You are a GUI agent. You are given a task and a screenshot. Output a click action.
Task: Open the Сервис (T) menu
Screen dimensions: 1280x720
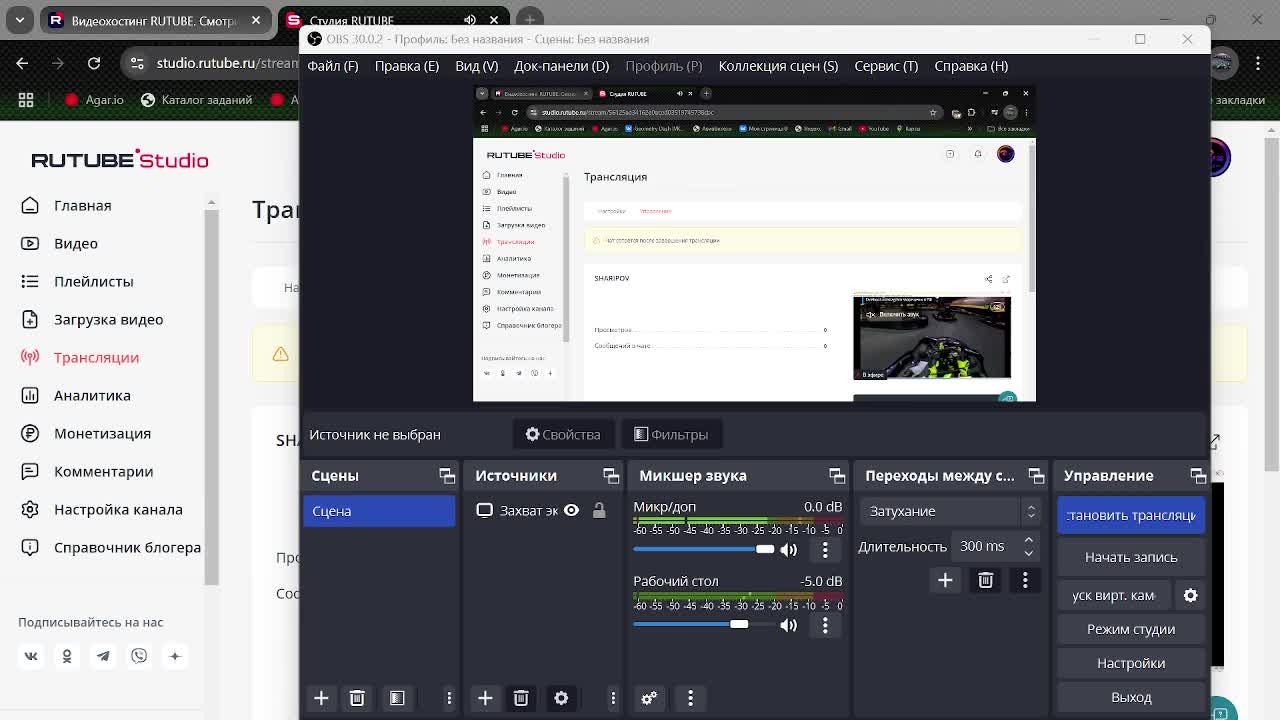[886, 66]
